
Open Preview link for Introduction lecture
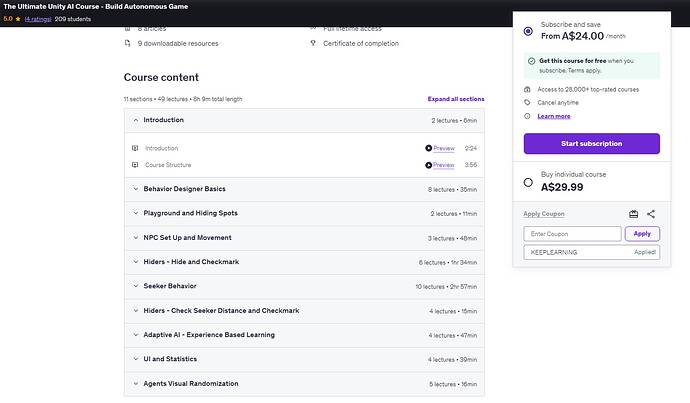click(444, 148)
